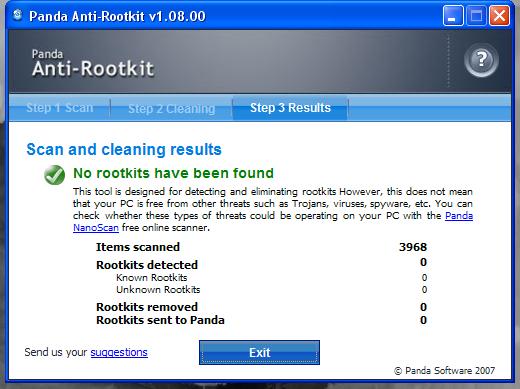Viewport: 520px width, 389px height.
Task: Click the window title 'Panda Anti-Rootkit v1.08.00'
Action: coord(117,16)
